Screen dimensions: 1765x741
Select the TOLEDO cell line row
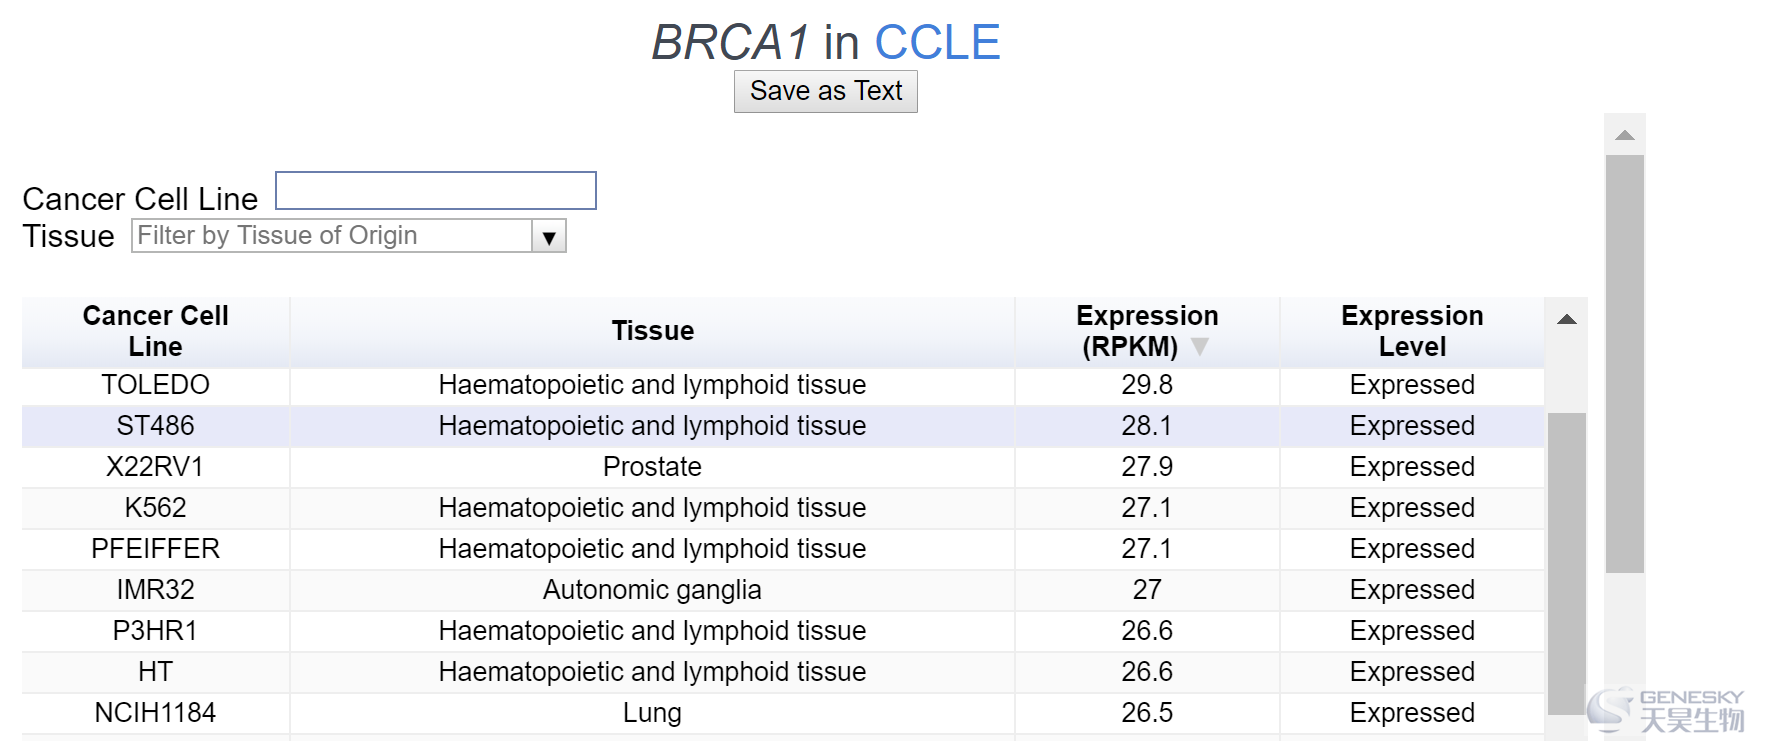(x=783, y=385)
